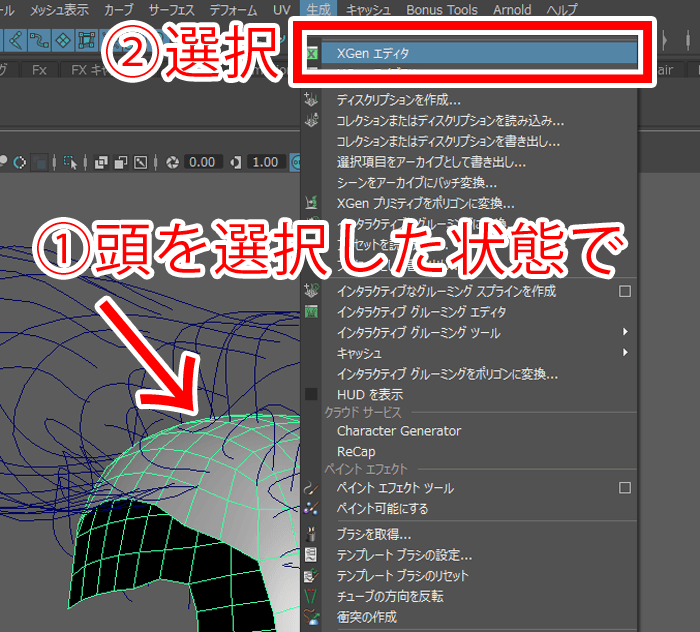
Task: Choose コレクションまたはディスクリプションを読み込み...
Action: 450,121
